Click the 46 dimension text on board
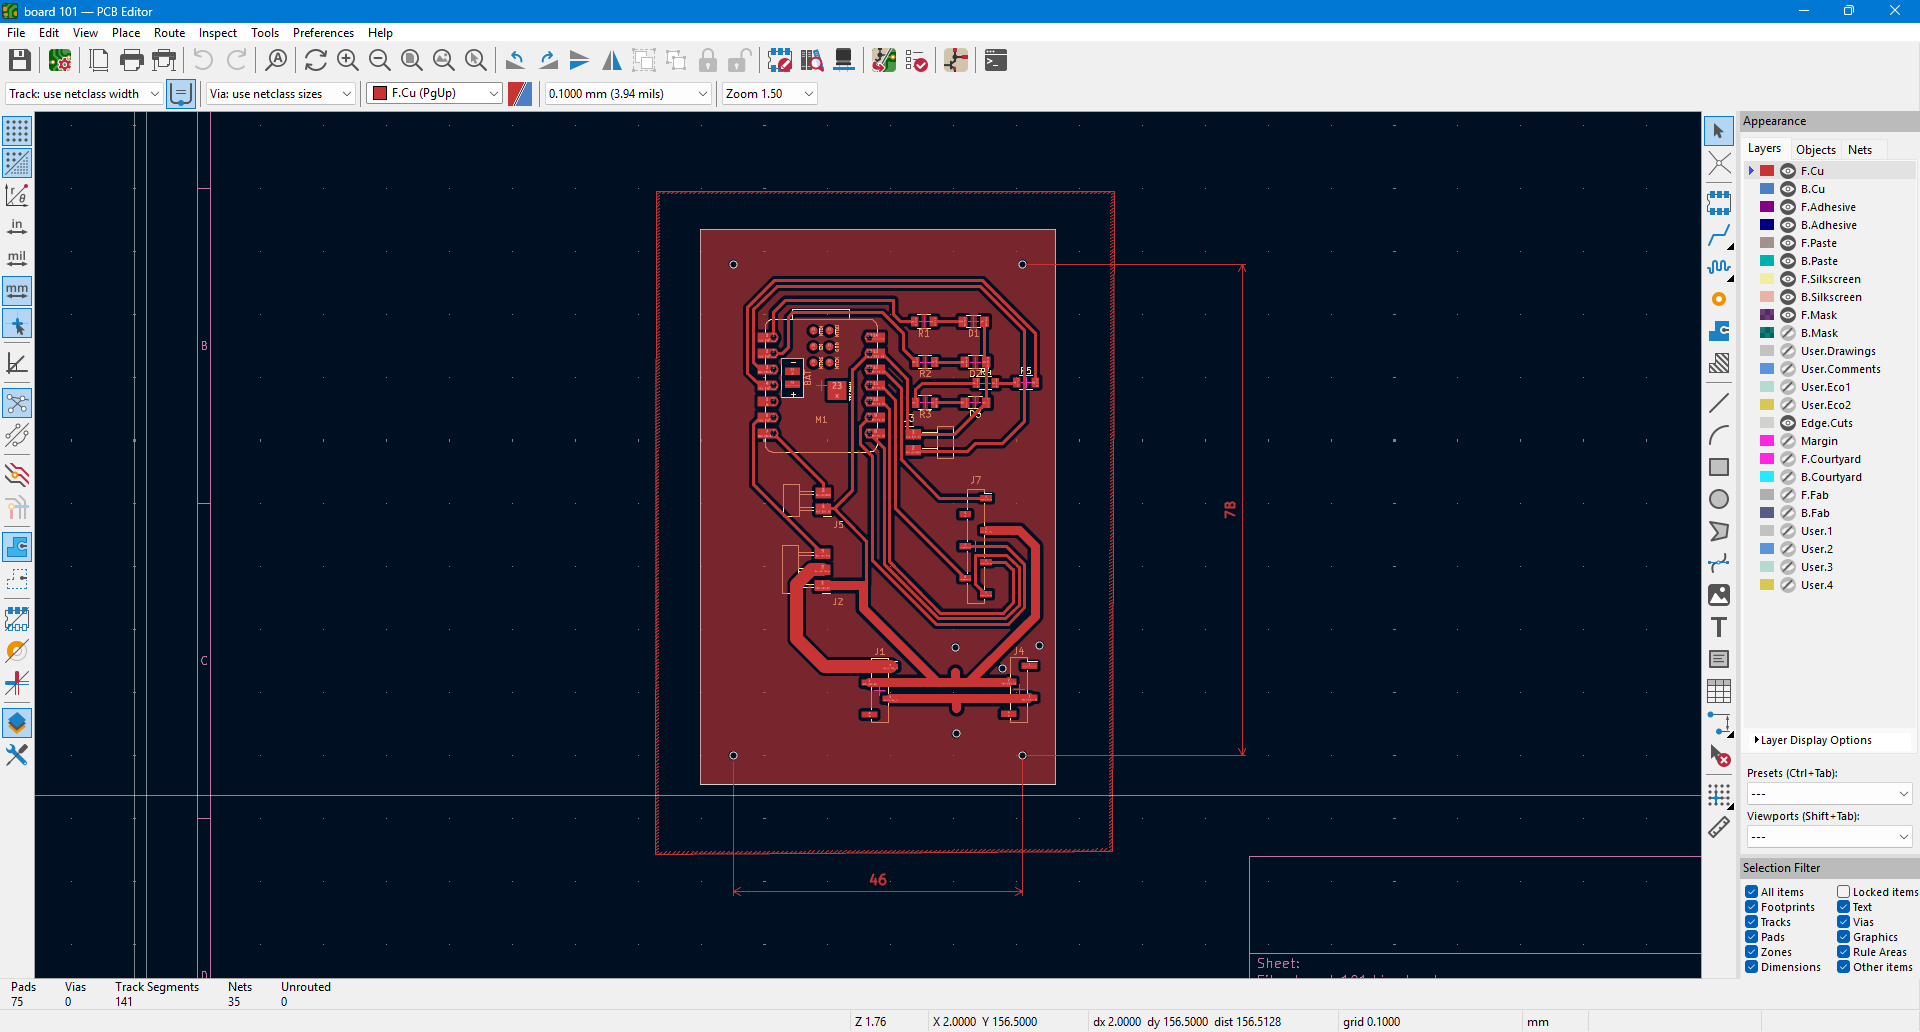This screenshot has width=1920, height=1032. (x=878, y=880)
